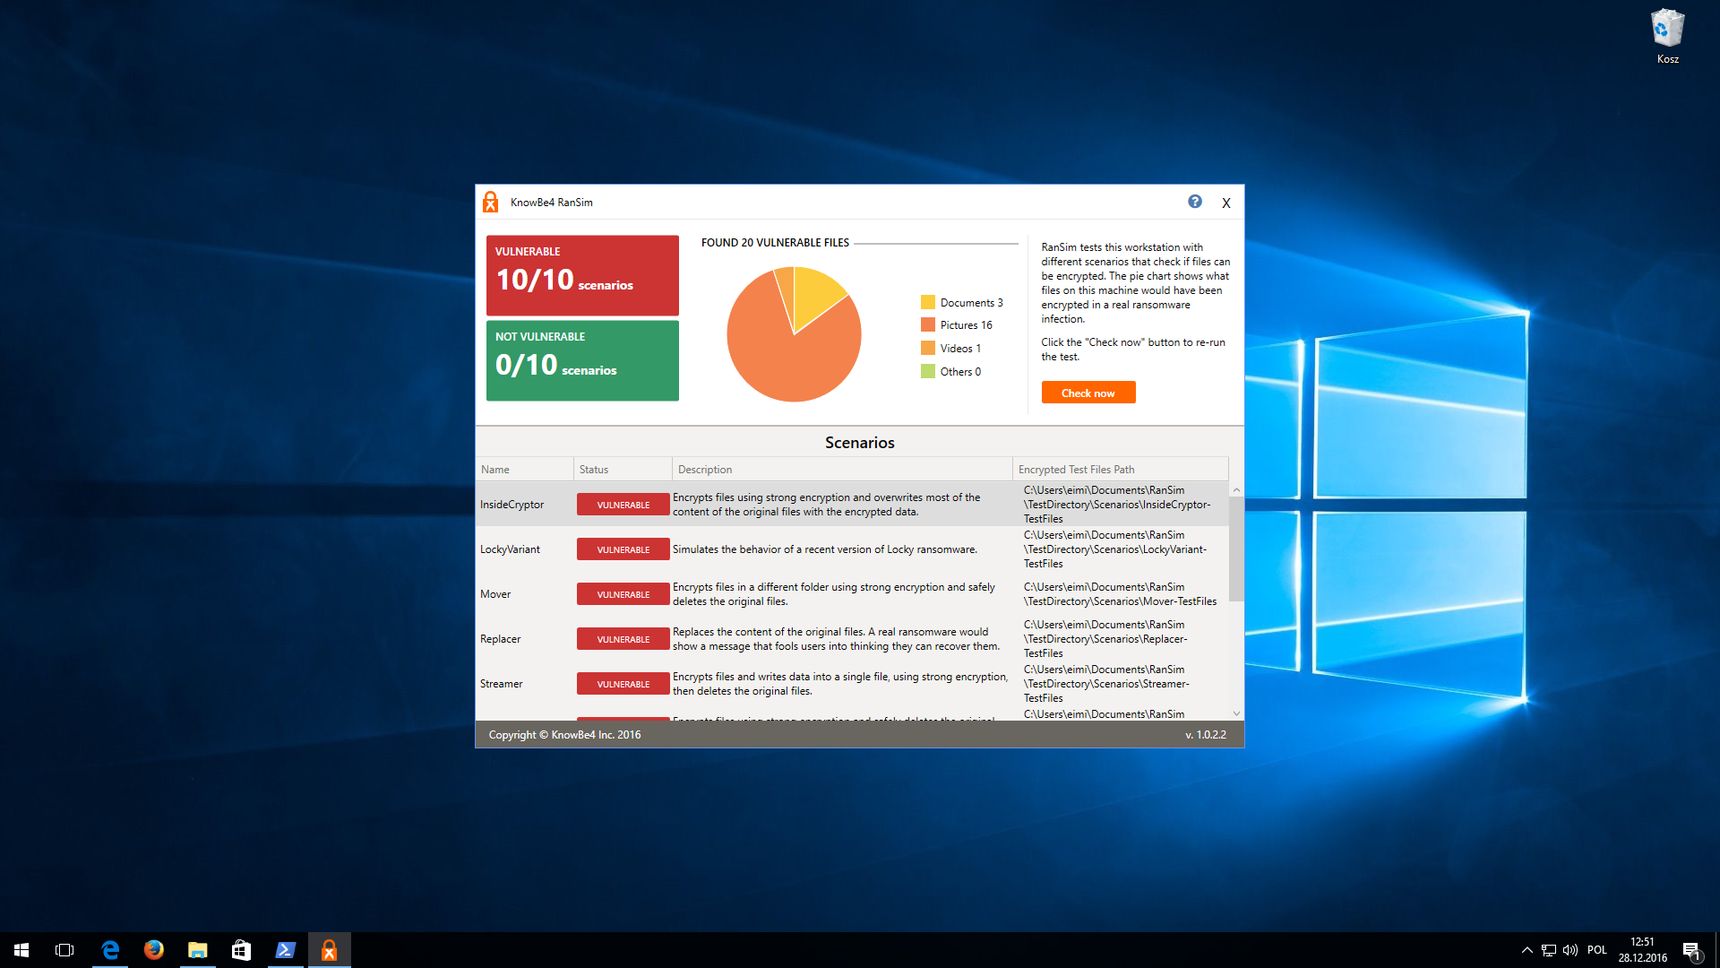Click the InsideCryptor description text
The image size is (1720, 968).
pos(826,505)
